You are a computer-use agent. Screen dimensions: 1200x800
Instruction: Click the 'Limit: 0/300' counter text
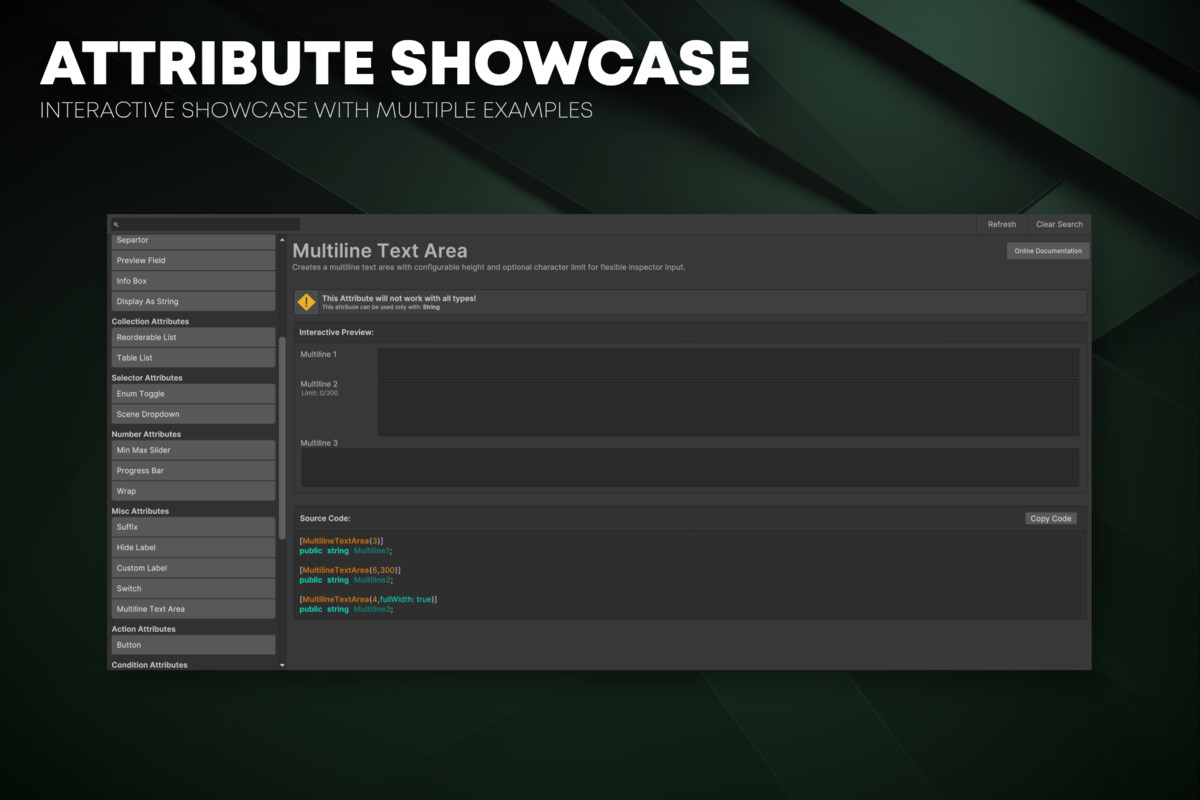pyautogui.click(x=320, y=393)
